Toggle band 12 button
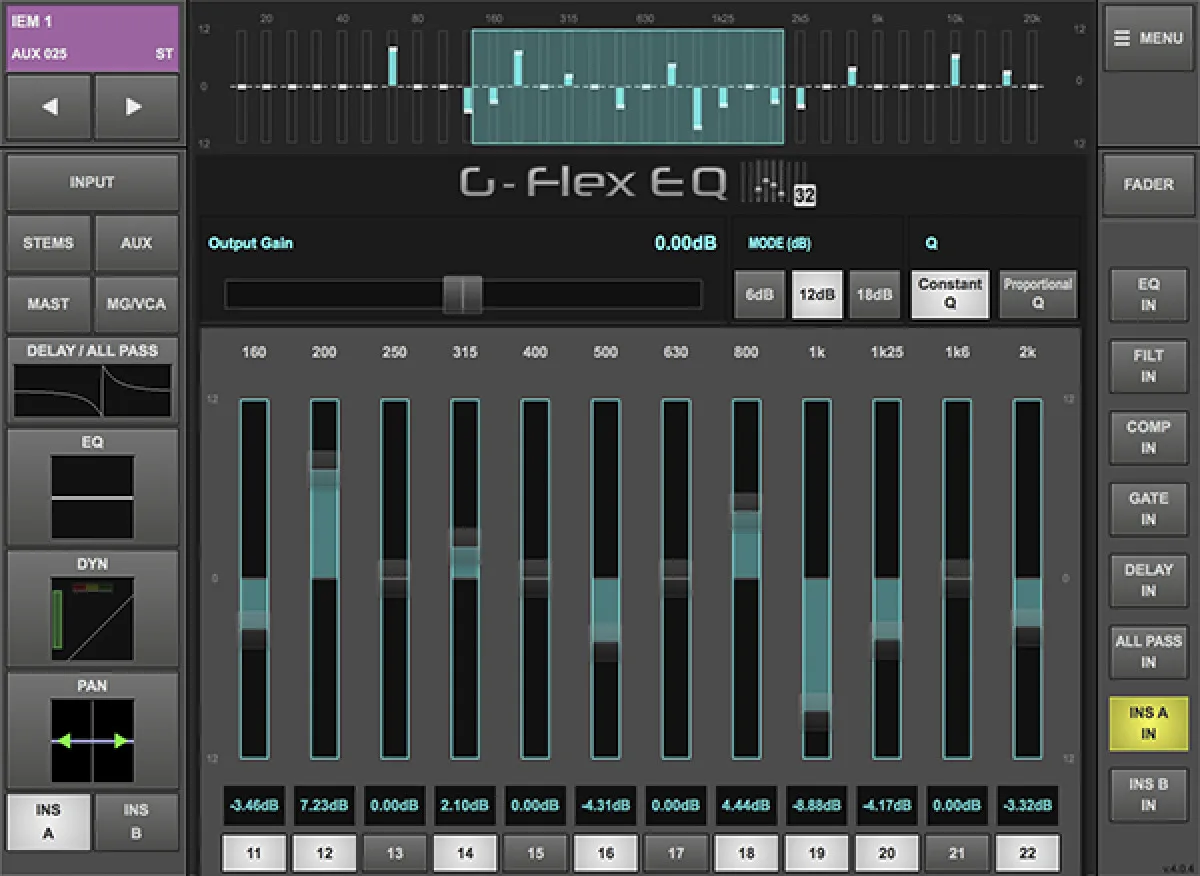The width and height of the screenshot is (1200, 876). [x=324, y=854]
